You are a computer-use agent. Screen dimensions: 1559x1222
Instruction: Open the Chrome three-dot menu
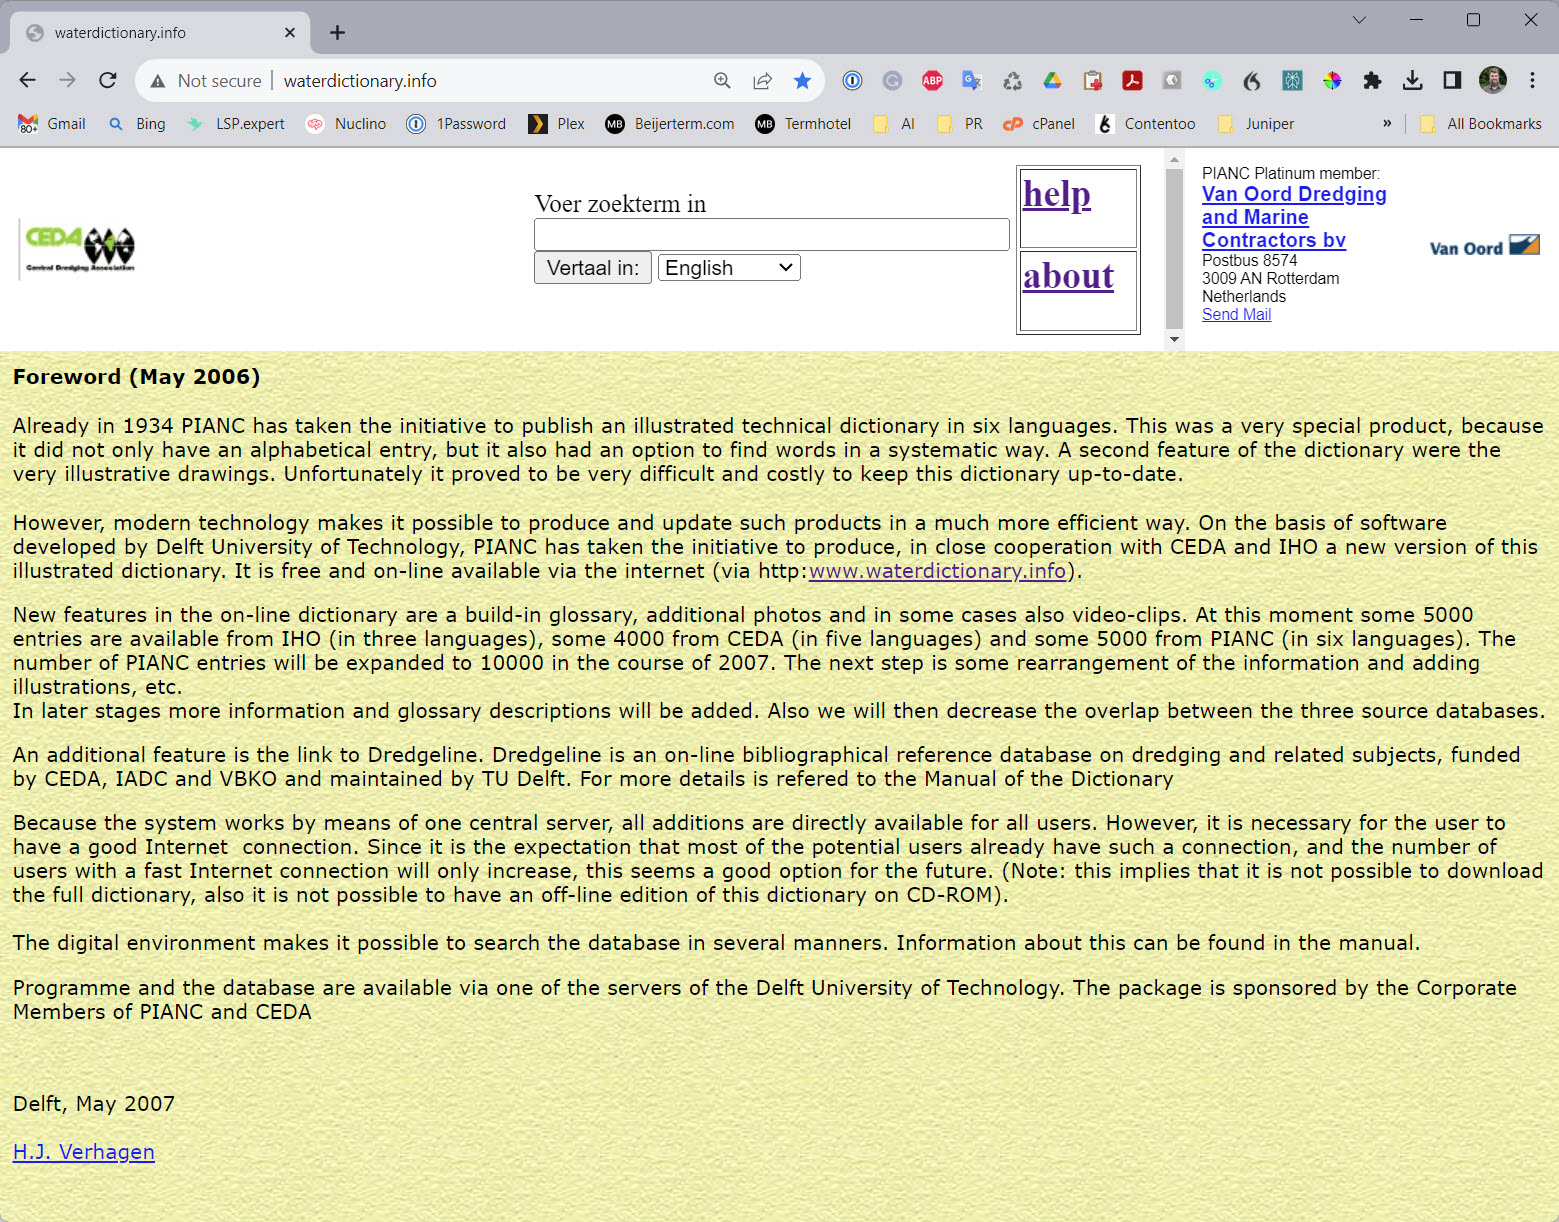coord(1532,81)
